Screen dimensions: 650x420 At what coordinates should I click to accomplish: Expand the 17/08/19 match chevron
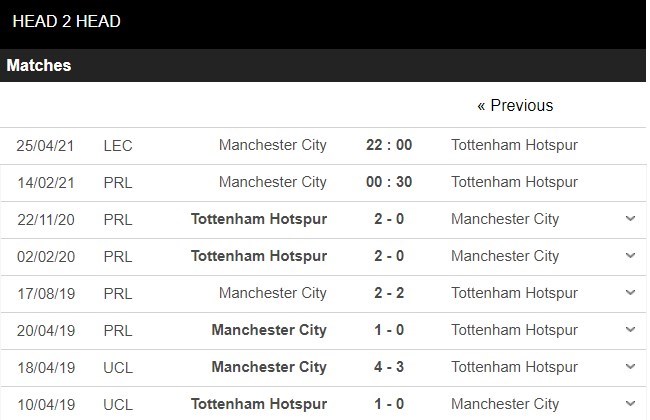(x=630, y=293)
